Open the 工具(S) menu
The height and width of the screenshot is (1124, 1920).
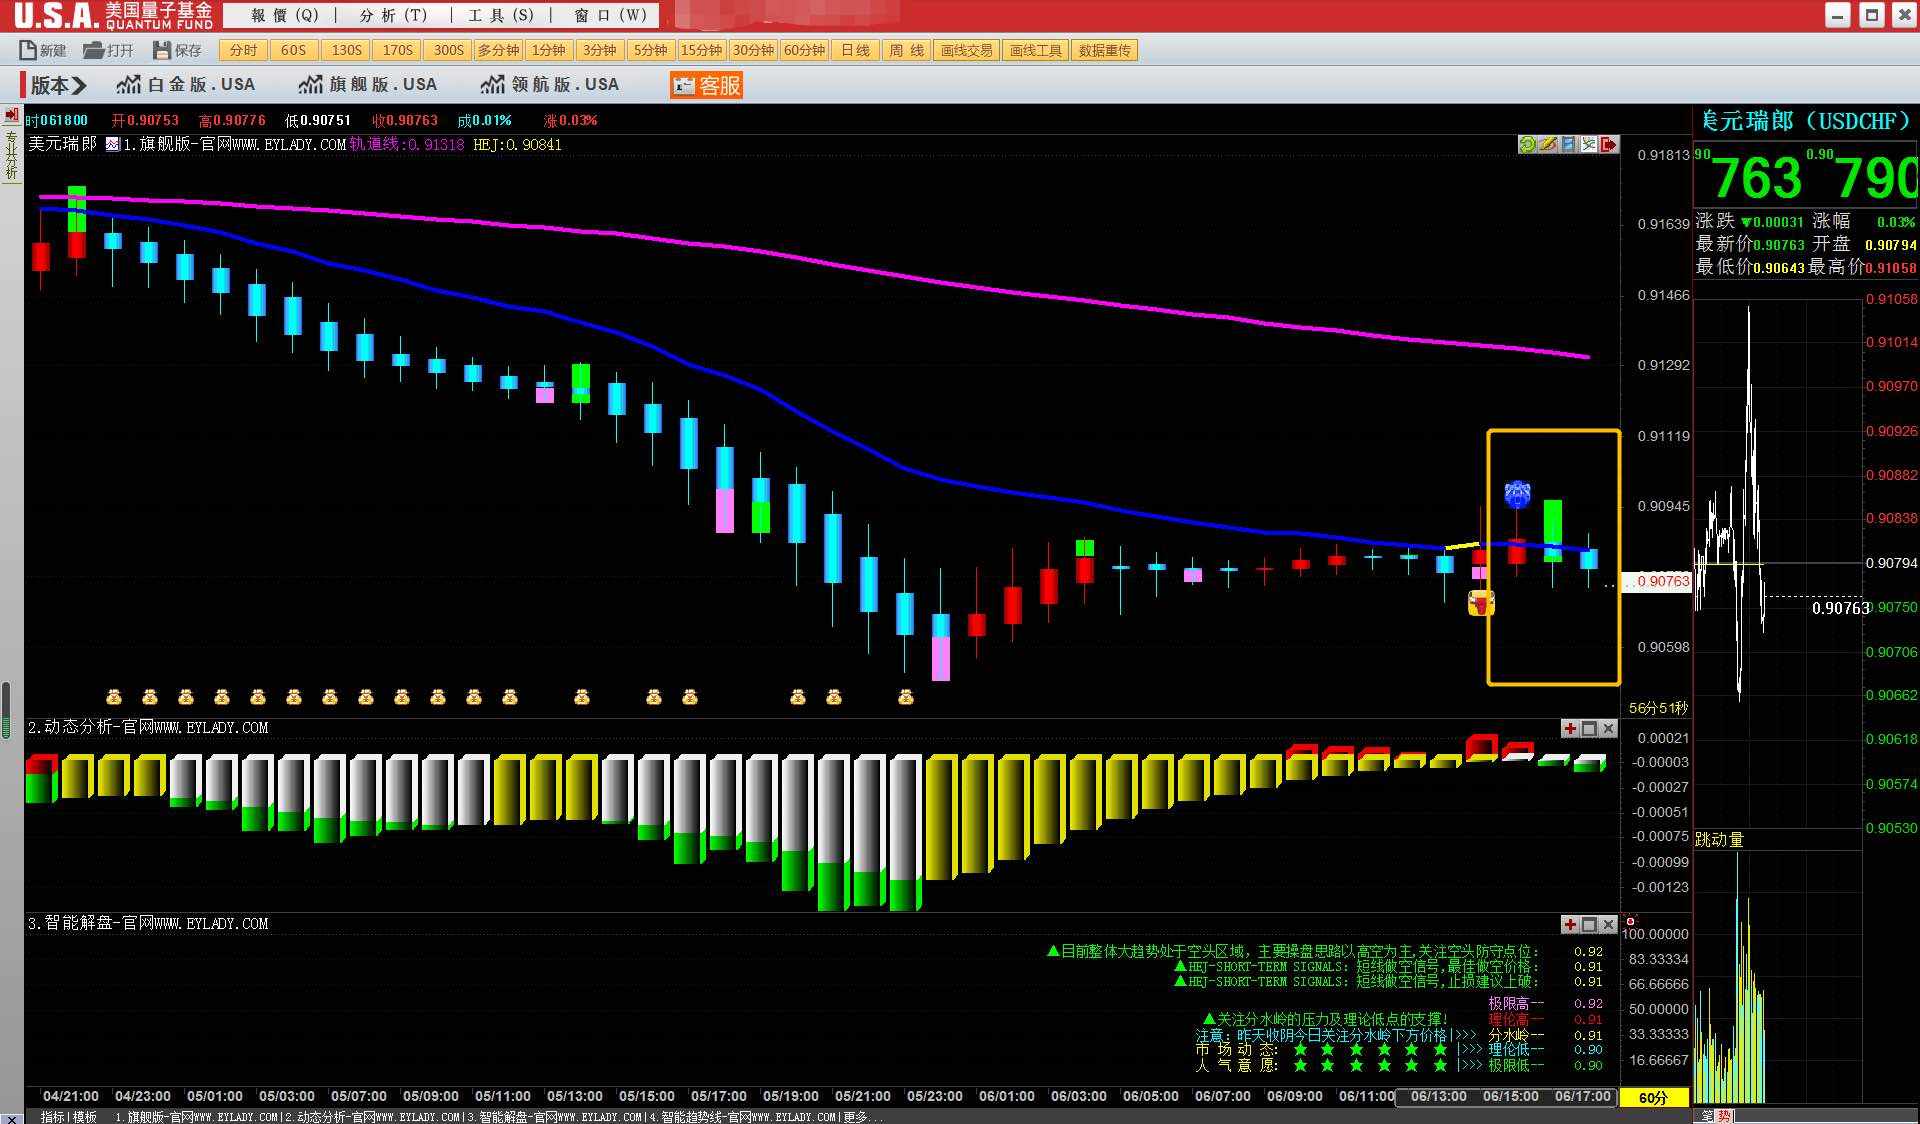pyautogui.click(x=501, y=15)
